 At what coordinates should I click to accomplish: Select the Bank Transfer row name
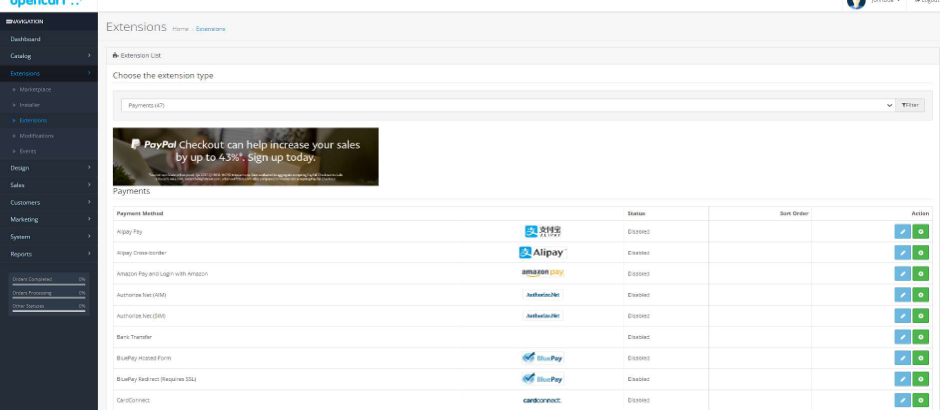click(x=134, y=337)
